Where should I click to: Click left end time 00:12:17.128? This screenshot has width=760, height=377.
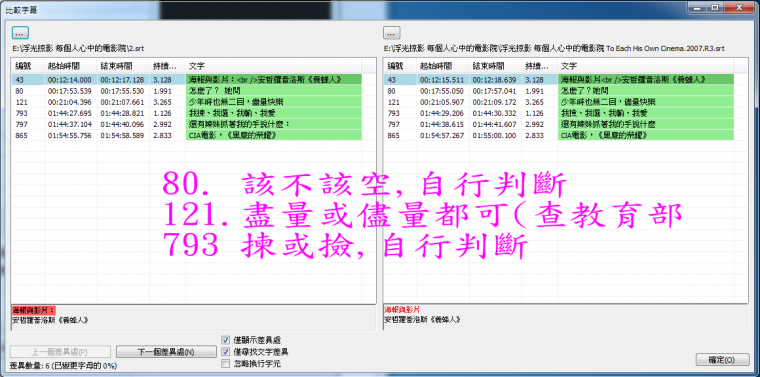(x=122, y=79)
